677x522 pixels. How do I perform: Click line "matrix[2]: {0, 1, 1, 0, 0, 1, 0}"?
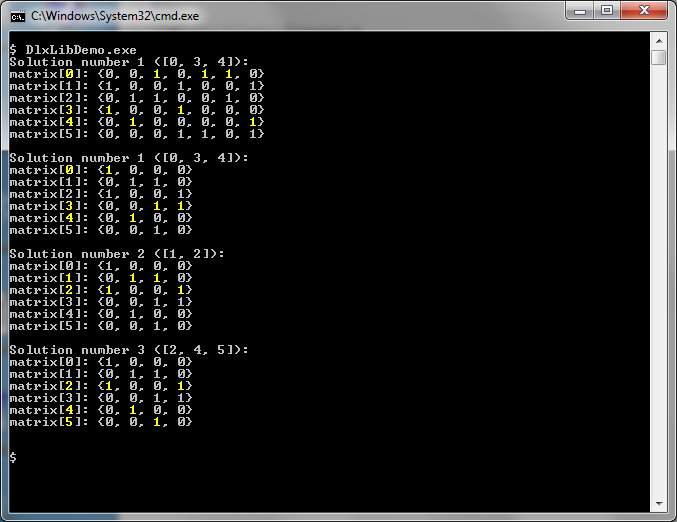136,98
